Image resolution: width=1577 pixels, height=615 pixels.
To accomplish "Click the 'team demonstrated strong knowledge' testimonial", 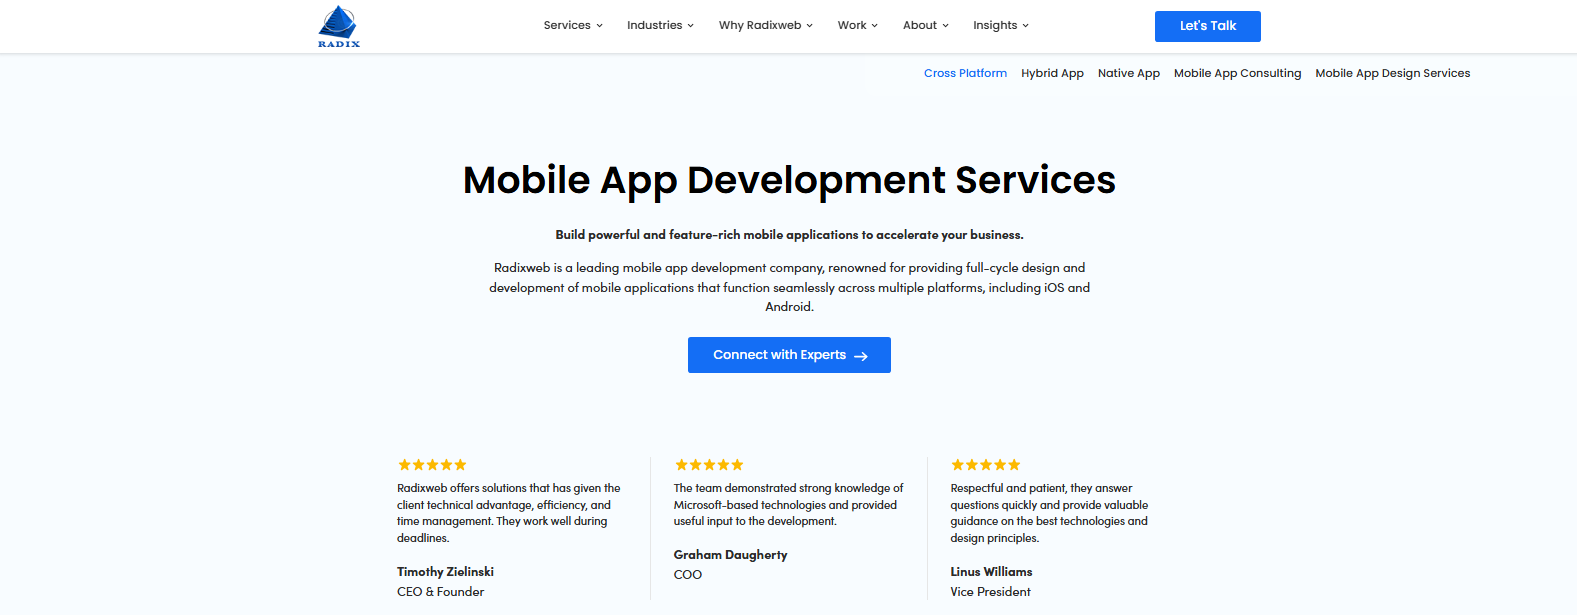I will (788, 505).
